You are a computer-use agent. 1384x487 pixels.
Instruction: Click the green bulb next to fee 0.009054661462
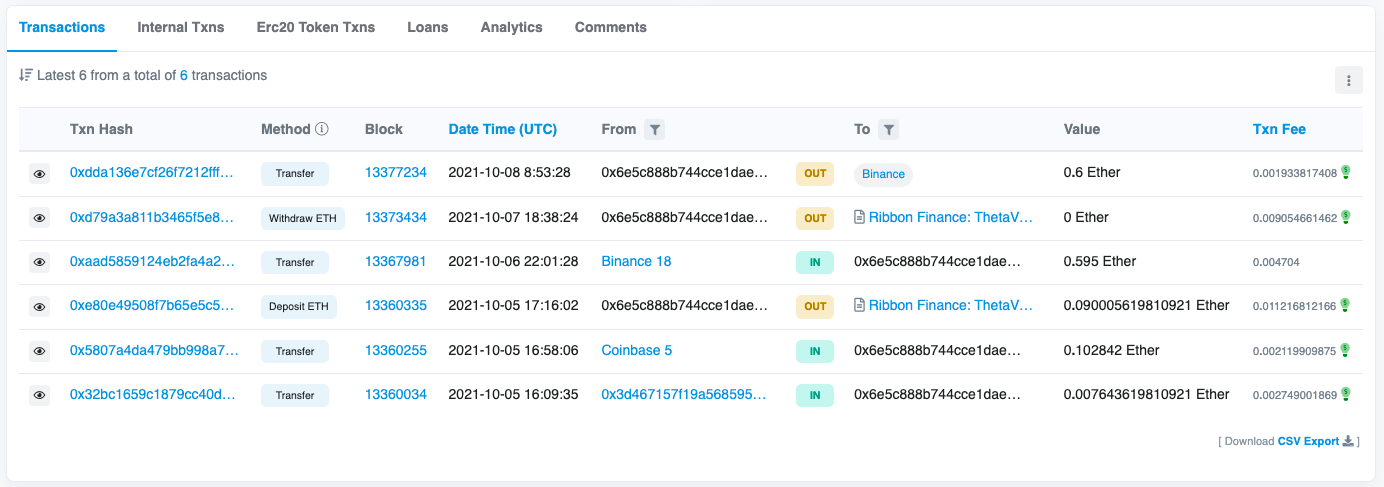1345,217
